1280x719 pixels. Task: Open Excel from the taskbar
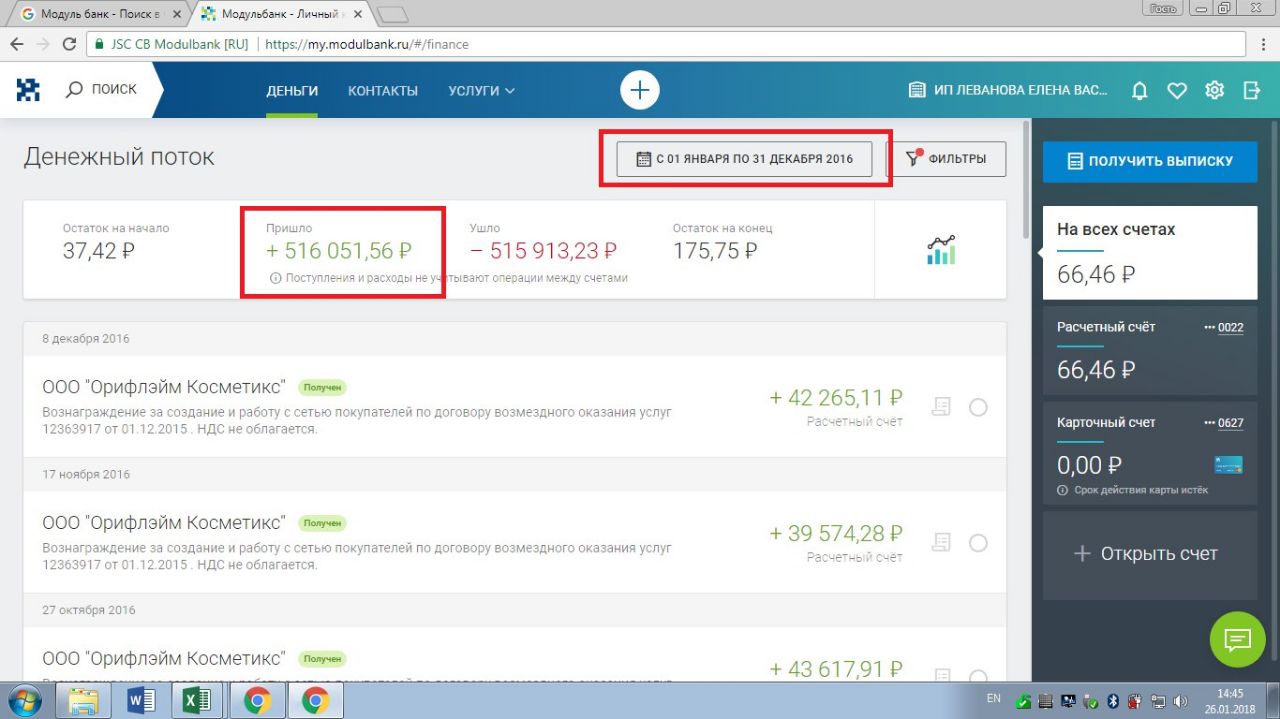pos(197,701)
